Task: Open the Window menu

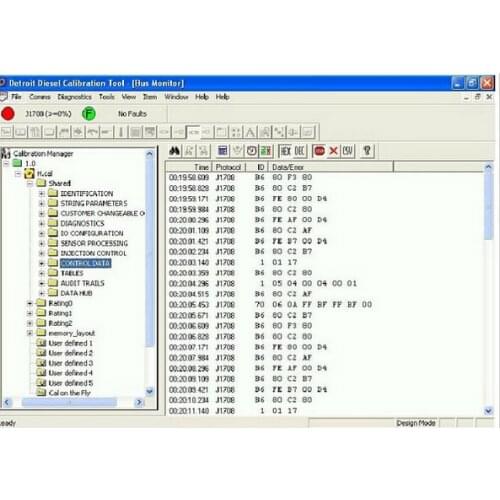Action: [x=176, y=97]
